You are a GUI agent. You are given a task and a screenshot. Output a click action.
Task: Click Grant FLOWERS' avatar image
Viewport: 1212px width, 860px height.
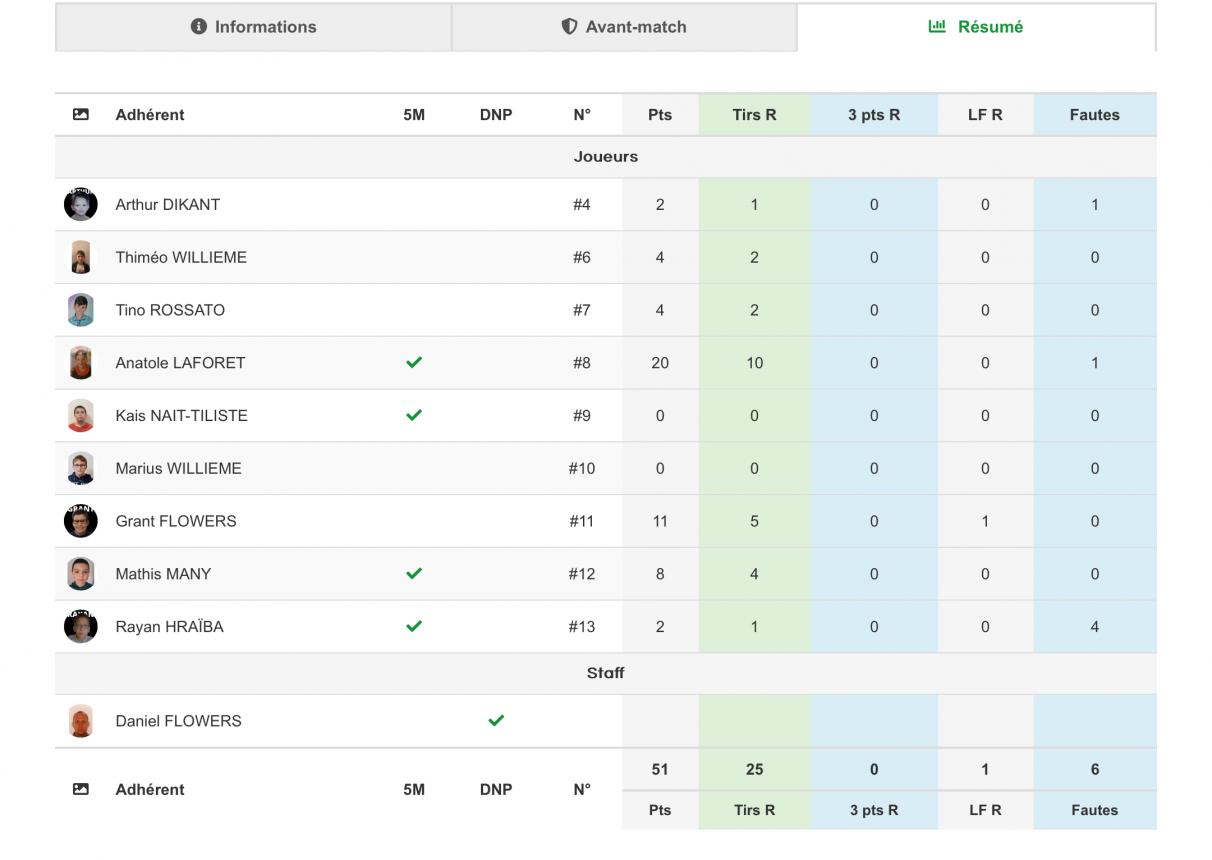coord(81,521)
